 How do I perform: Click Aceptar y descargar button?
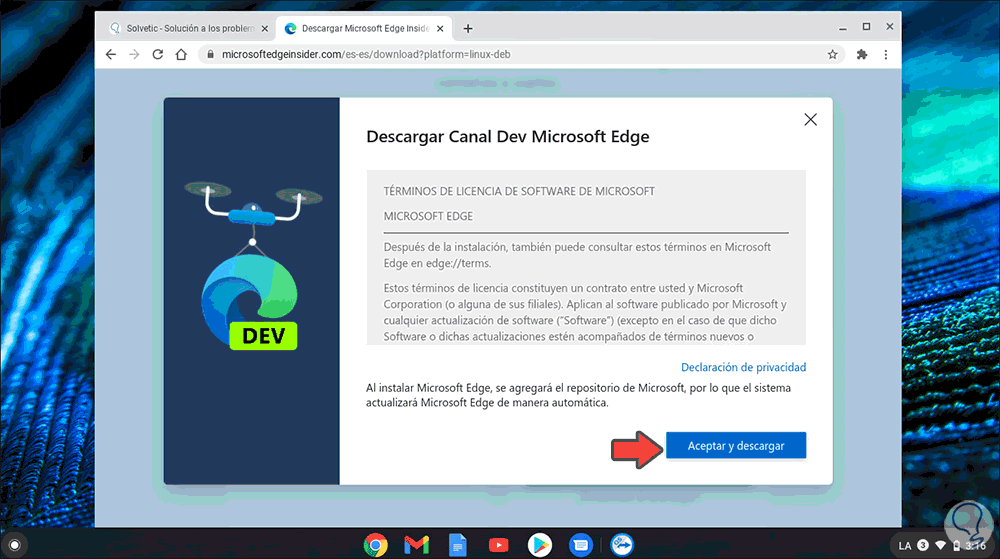click(x=736, y=446)
